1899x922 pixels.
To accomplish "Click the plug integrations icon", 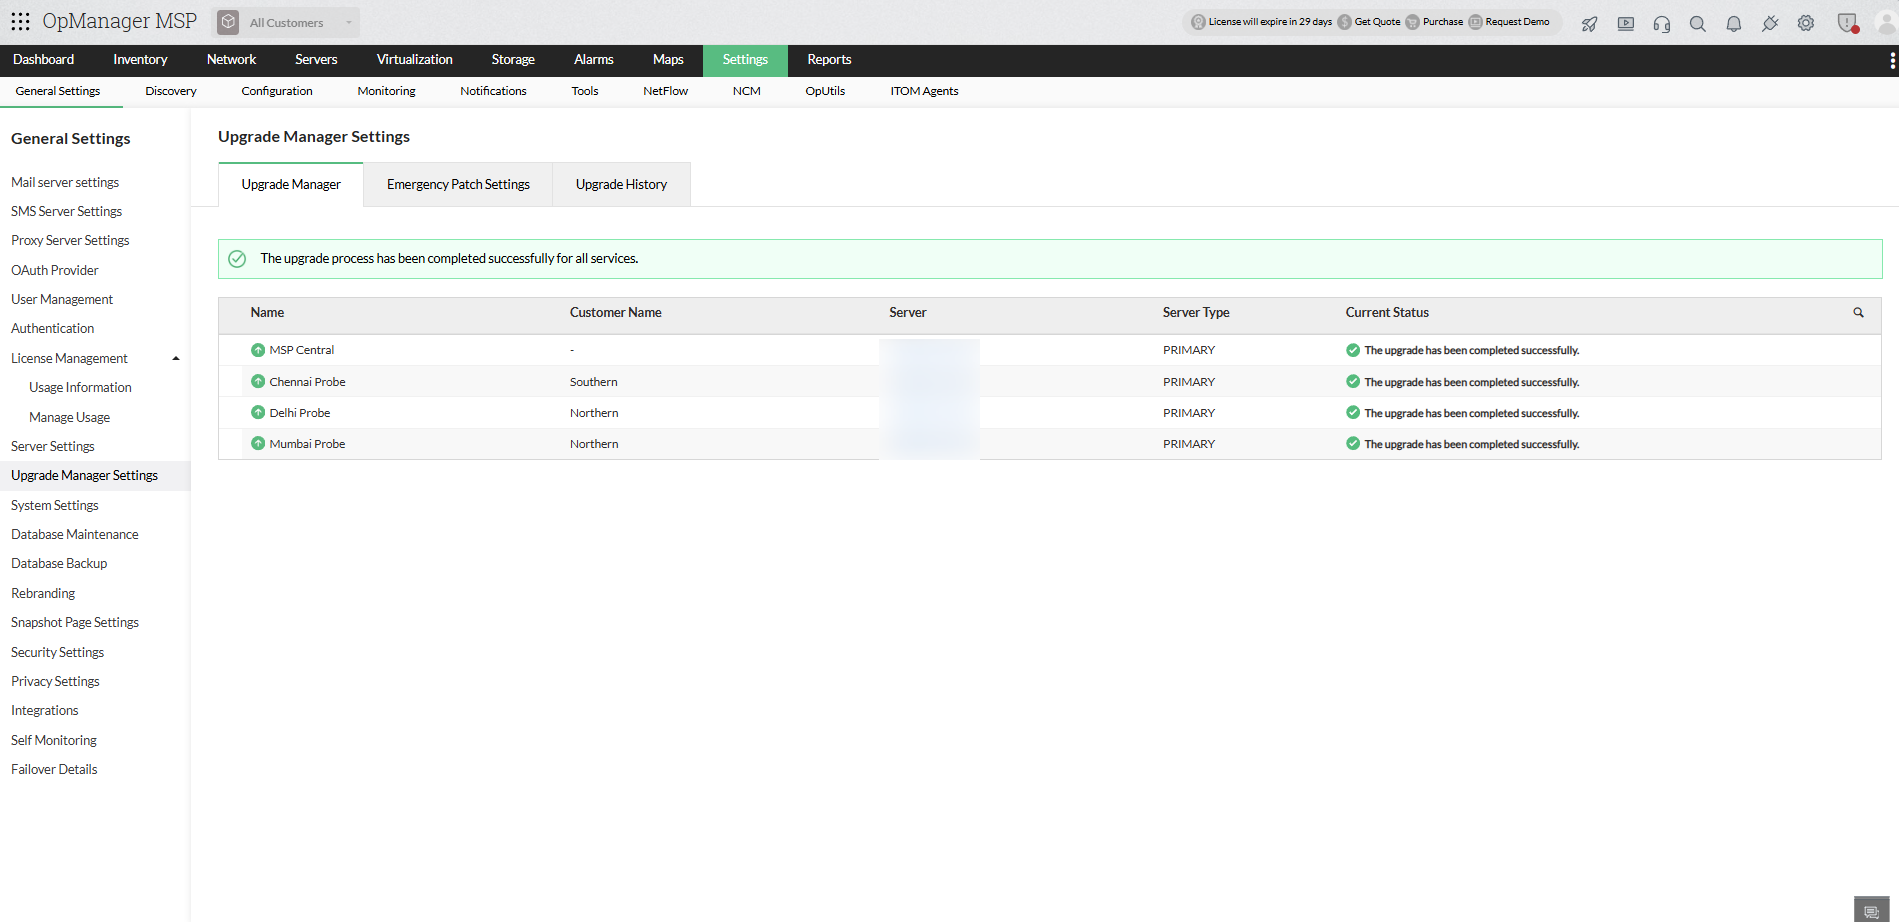I will [x=1770, y=23].
